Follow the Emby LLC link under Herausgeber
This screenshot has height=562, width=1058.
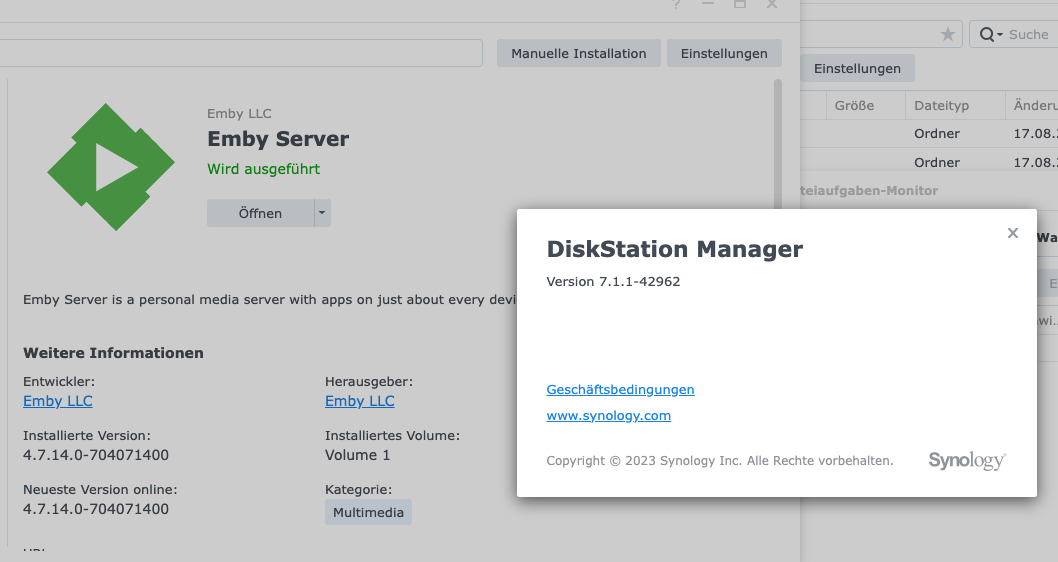click(359, 401)
